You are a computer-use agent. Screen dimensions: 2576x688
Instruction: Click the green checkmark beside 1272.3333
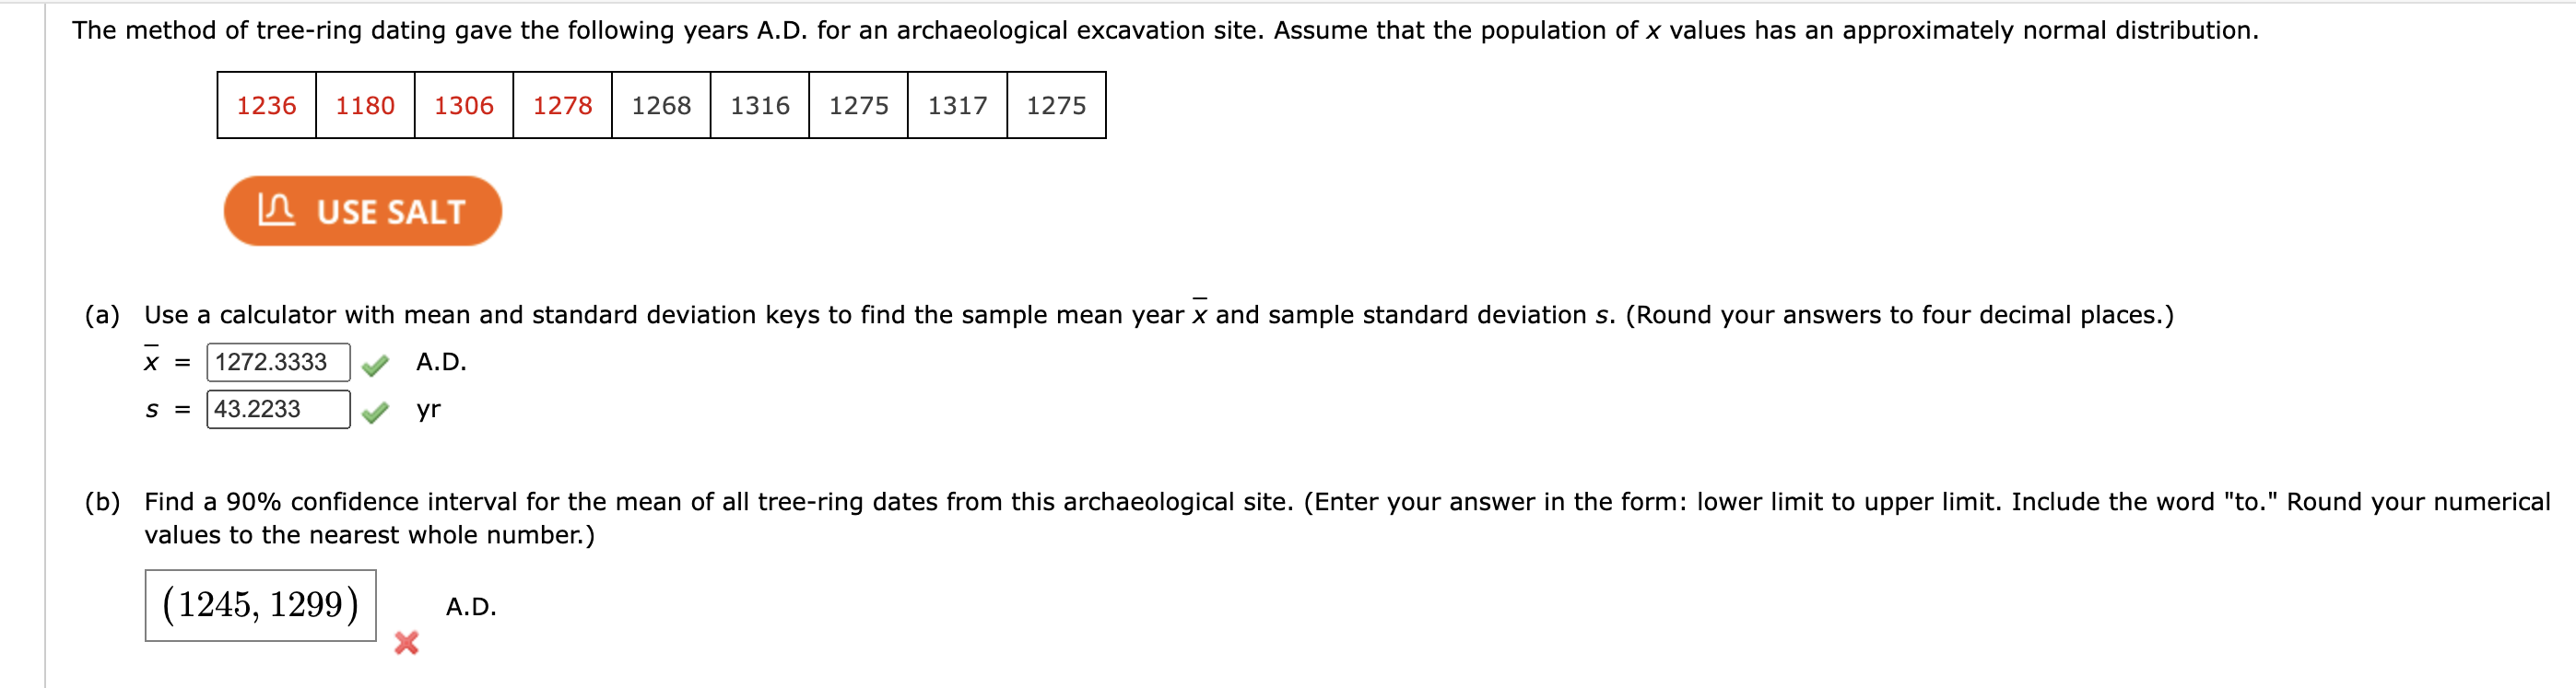click(376, 364)
